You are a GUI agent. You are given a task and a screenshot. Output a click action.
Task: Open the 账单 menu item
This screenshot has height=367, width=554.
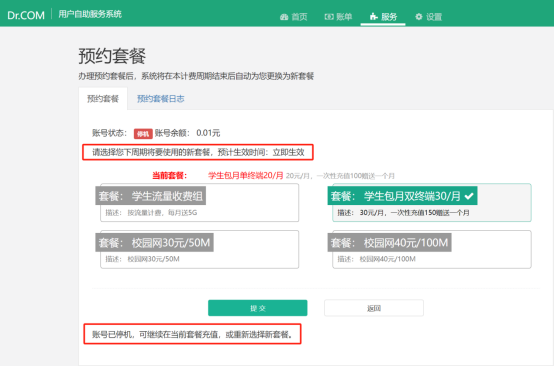(338, 17)
